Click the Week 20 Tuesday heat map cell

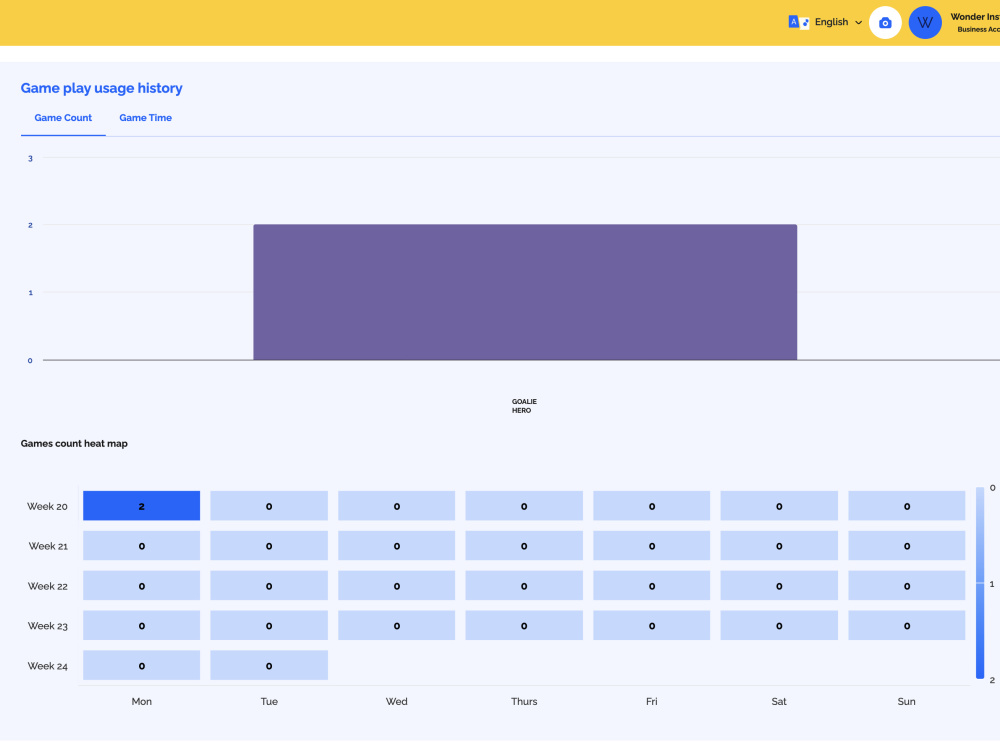coord(269,506)
